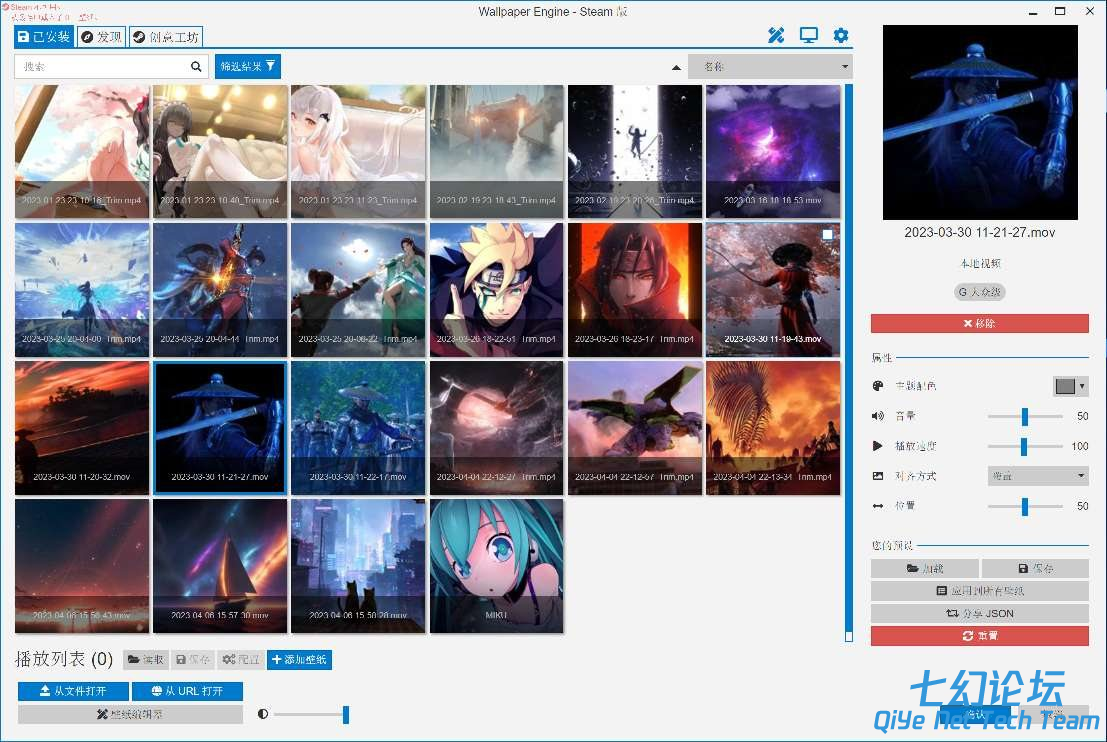Click the playback speed slider handle at 100
This screenshot has width=1107, height=742.
pyautogui.click(x=1024, y=445)
